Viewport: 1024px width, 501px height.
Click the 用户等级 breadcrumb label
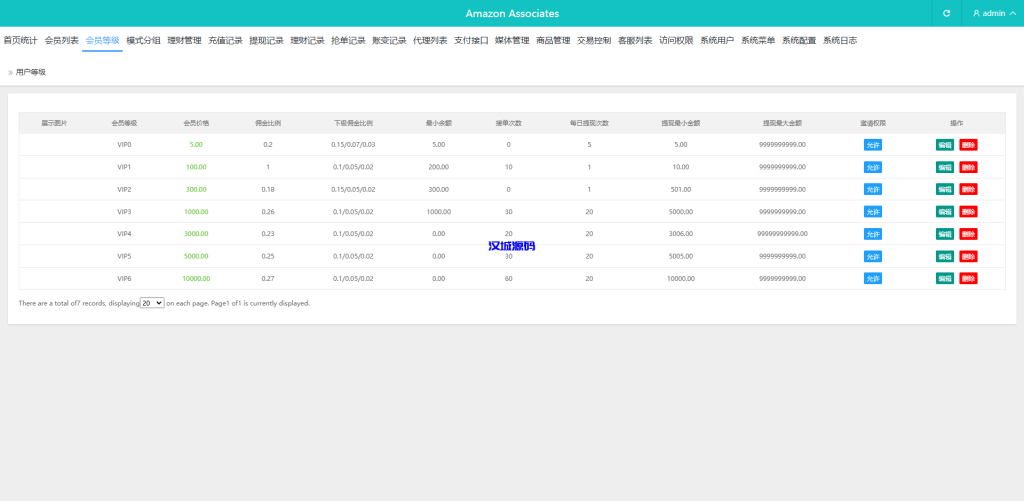(x=31, y=72)
